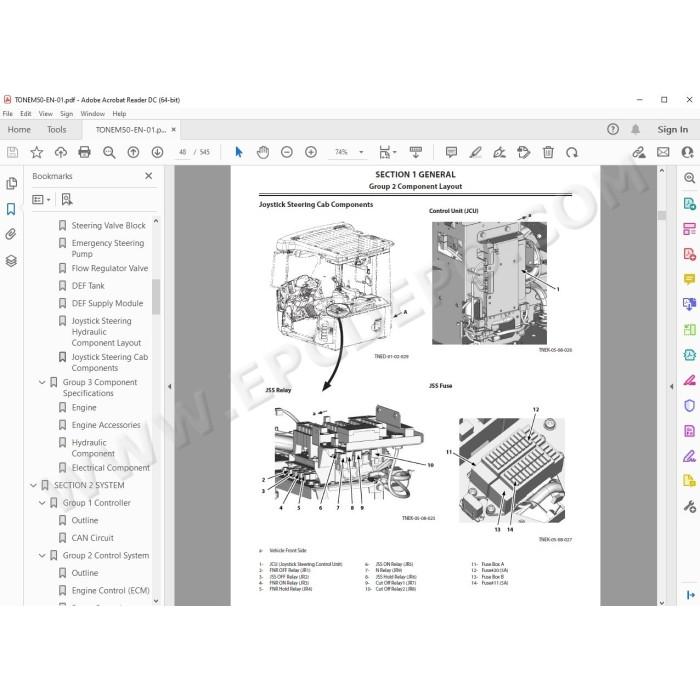Collapse Group 2 Control System bookmark
The height and width of the screenshot is (700, 700).
click(42, 556)
